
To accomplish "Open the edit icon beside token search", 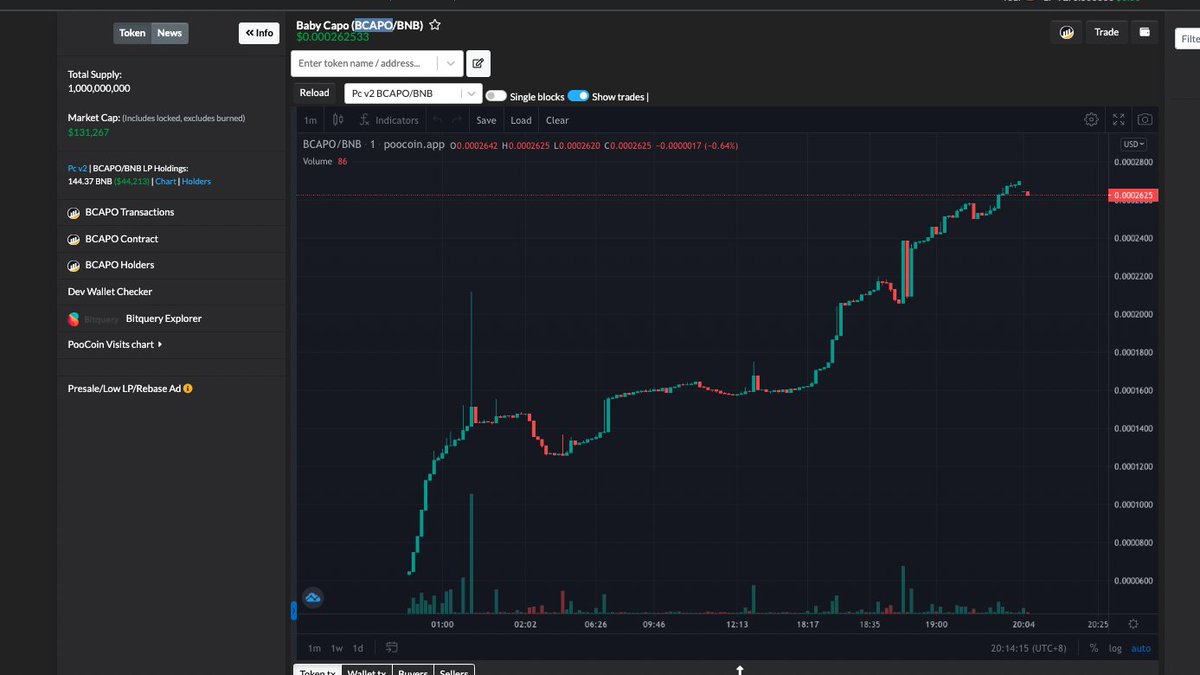I will [478, 63].
